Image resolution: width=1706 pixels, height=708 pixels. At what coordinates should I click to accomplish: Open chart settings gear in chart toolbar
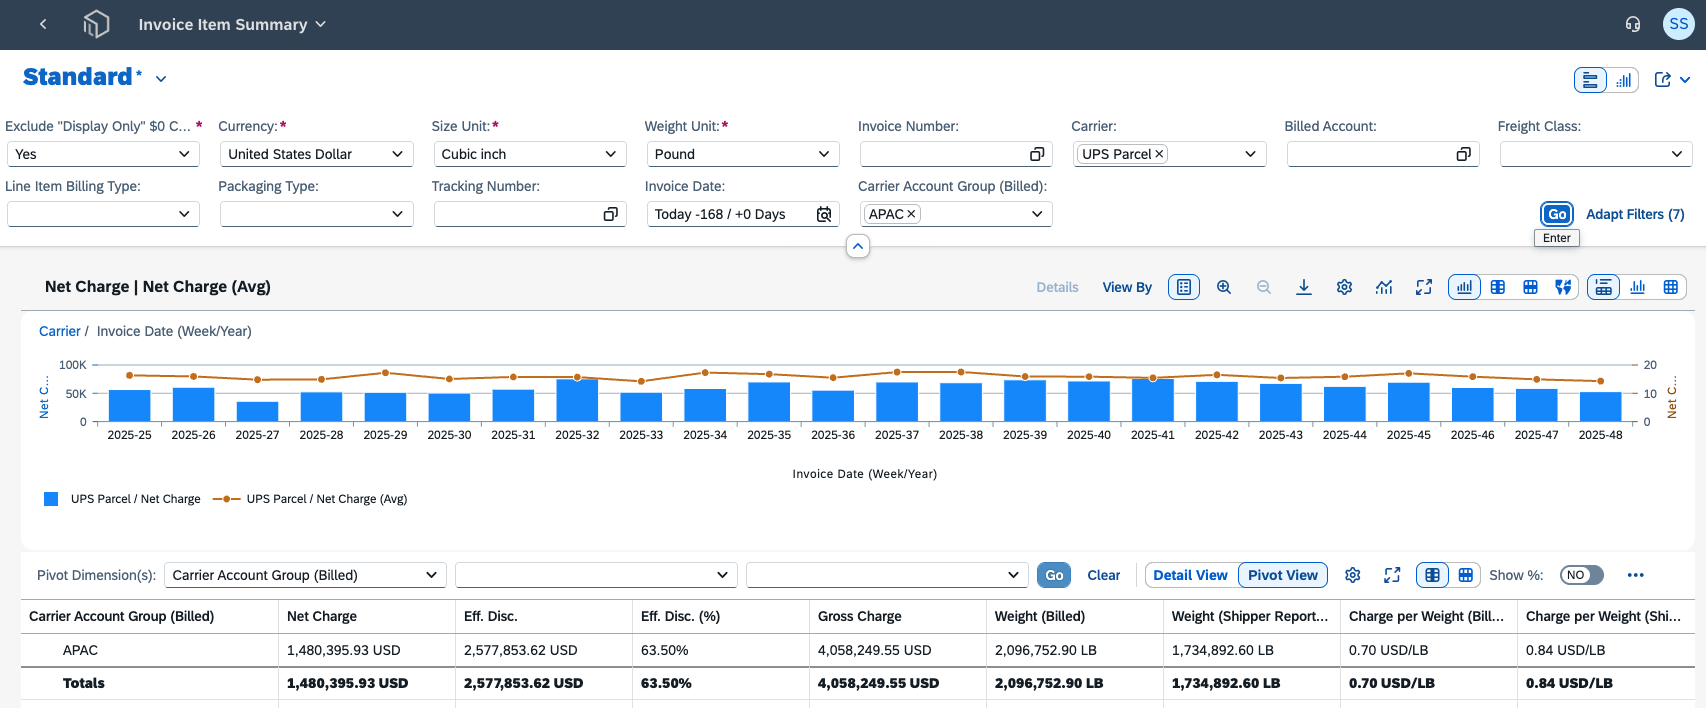point(1344,287)
